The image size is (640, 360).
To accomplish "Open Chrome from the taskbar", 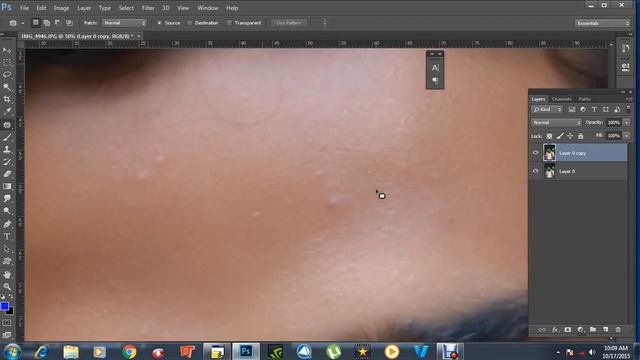I will [x=129, y=351].
